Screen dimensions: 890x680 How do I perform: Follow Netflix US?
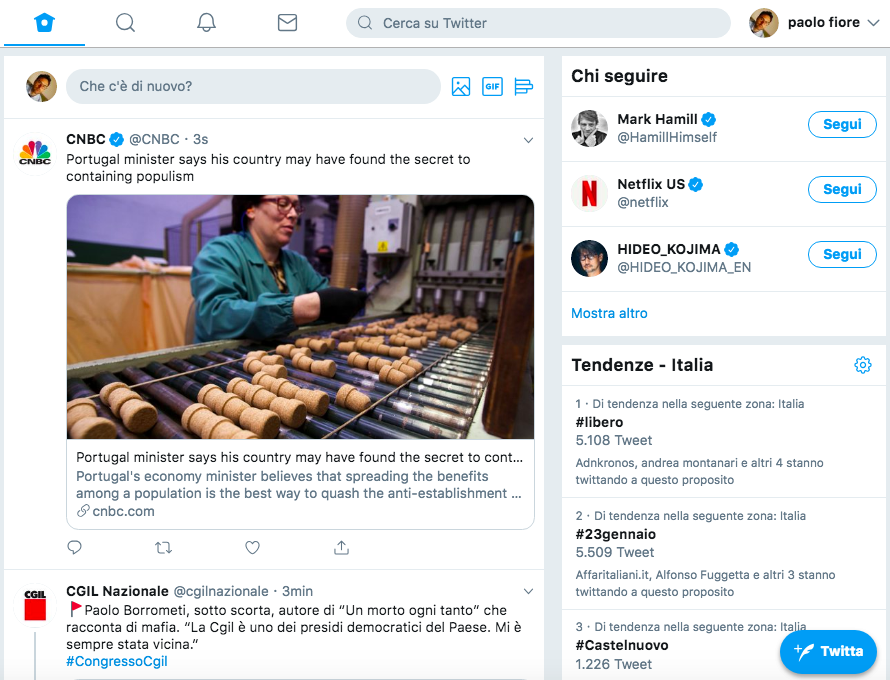(842, 190)
